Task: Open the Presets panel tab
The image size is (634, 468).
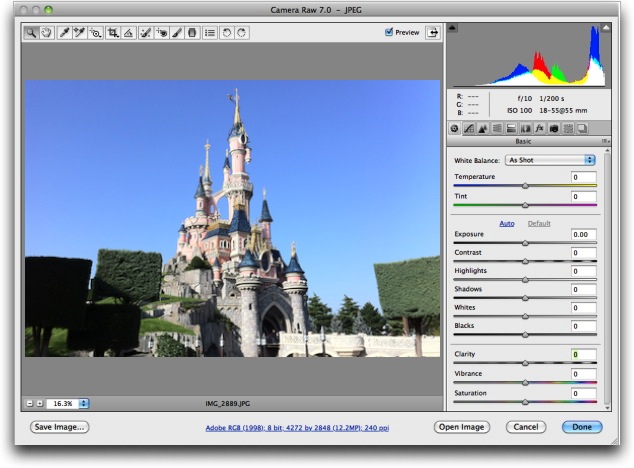Action: click(568, 129)
